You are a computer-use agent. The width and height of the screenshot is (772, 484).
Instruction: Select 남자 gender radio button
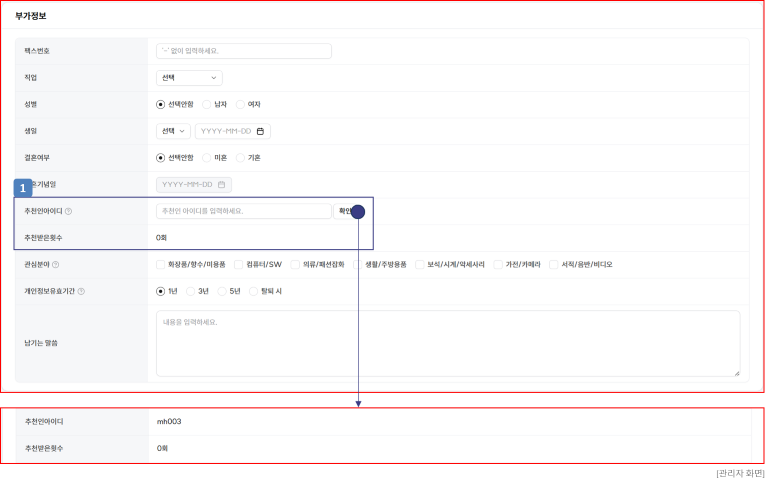click(x=207, y=104)
